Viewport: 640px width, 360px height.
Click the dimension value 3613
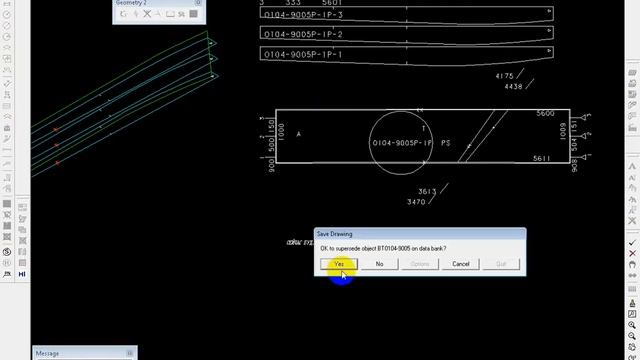427,191
